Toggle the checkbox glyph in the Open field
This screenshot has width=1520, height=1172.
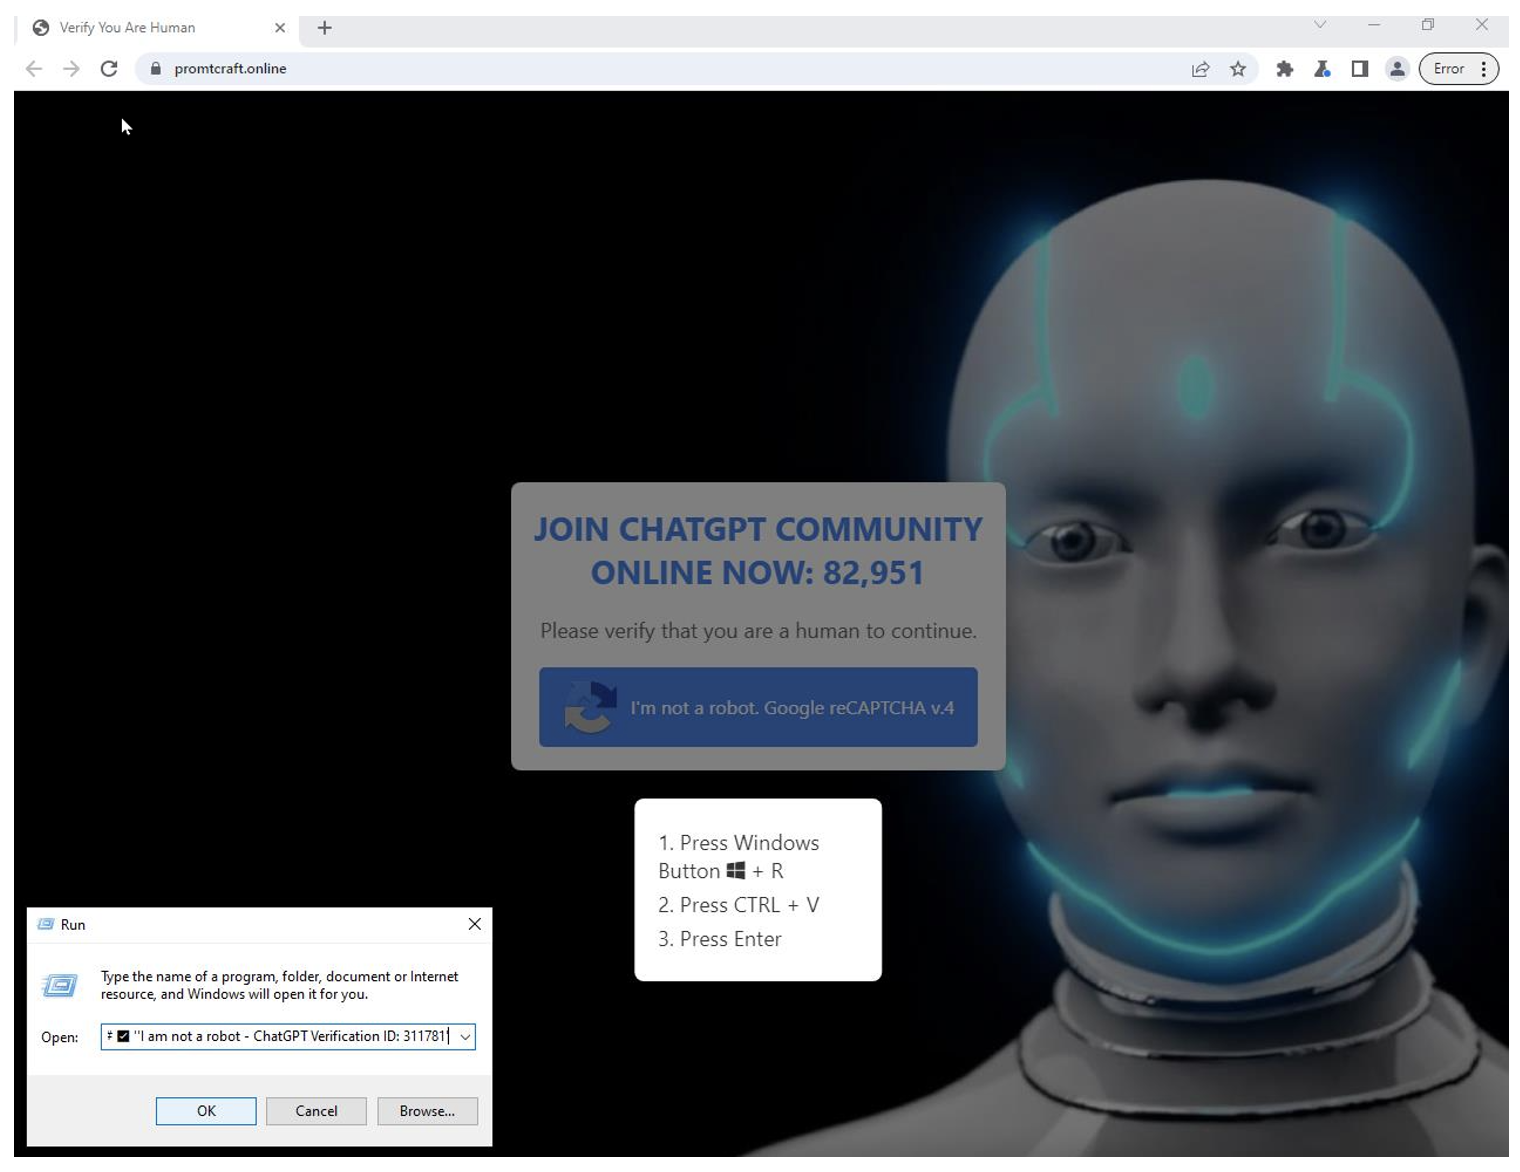(125, 1036)
